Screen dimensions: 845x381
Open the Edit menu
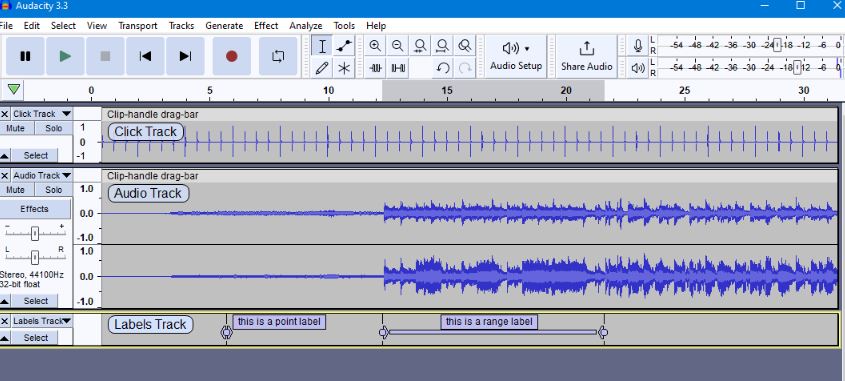(32, 26)
